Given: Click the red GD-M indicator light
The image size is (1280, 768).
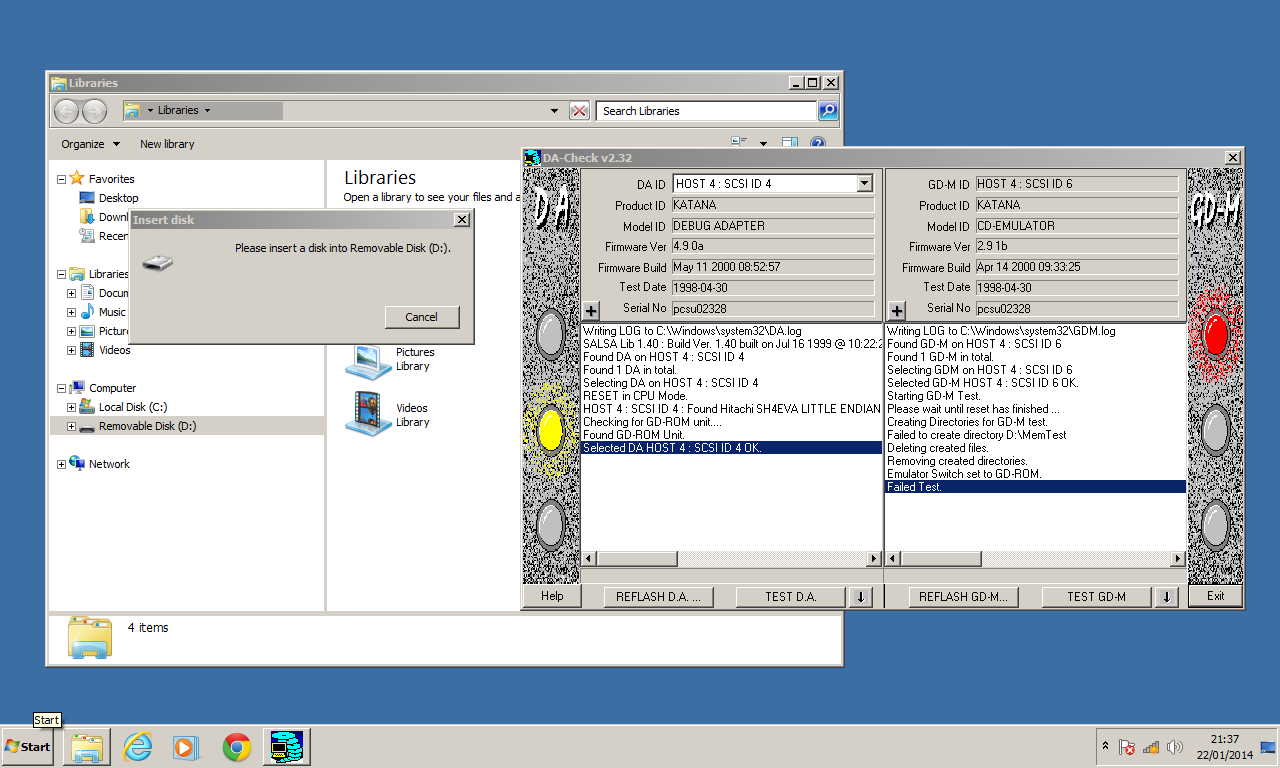Looking at the screenshot, I should pyautogui.click(x=1215, y=335).
